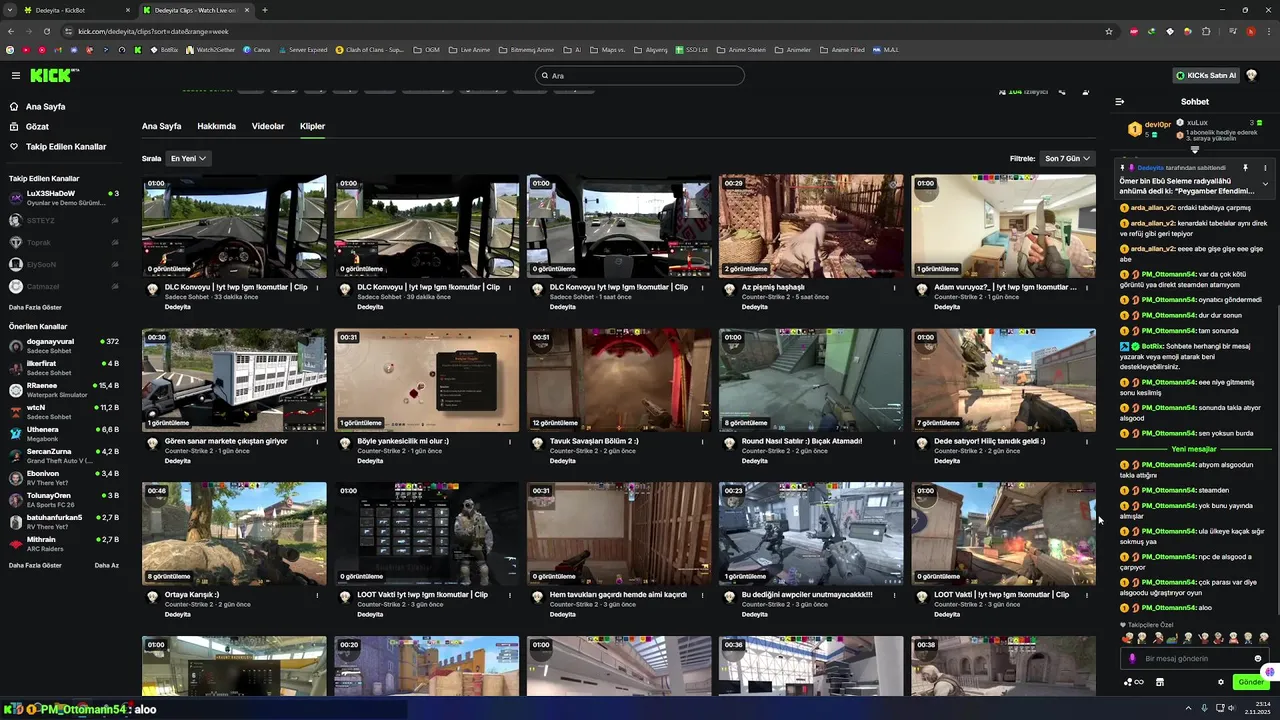Image resolution: width=1280 pixels, height=720 pixels.
Task: Switch to channel Ana Sayfa tab
Action: tap(161, 126)
